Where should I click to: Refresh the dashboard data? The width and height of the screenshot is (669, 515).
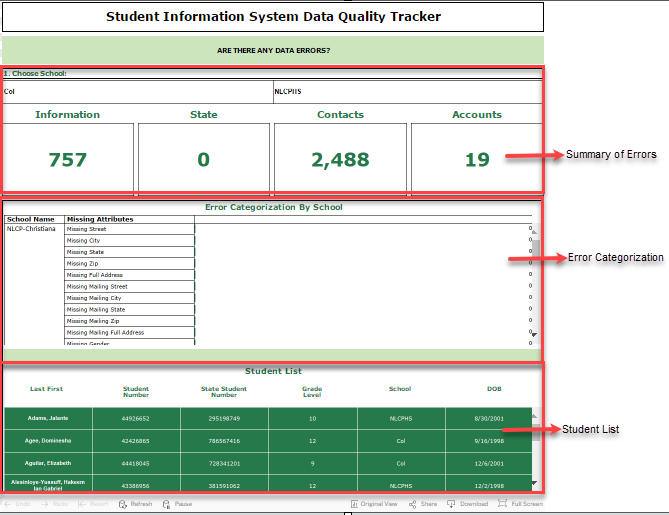click(x=135, y=504)
